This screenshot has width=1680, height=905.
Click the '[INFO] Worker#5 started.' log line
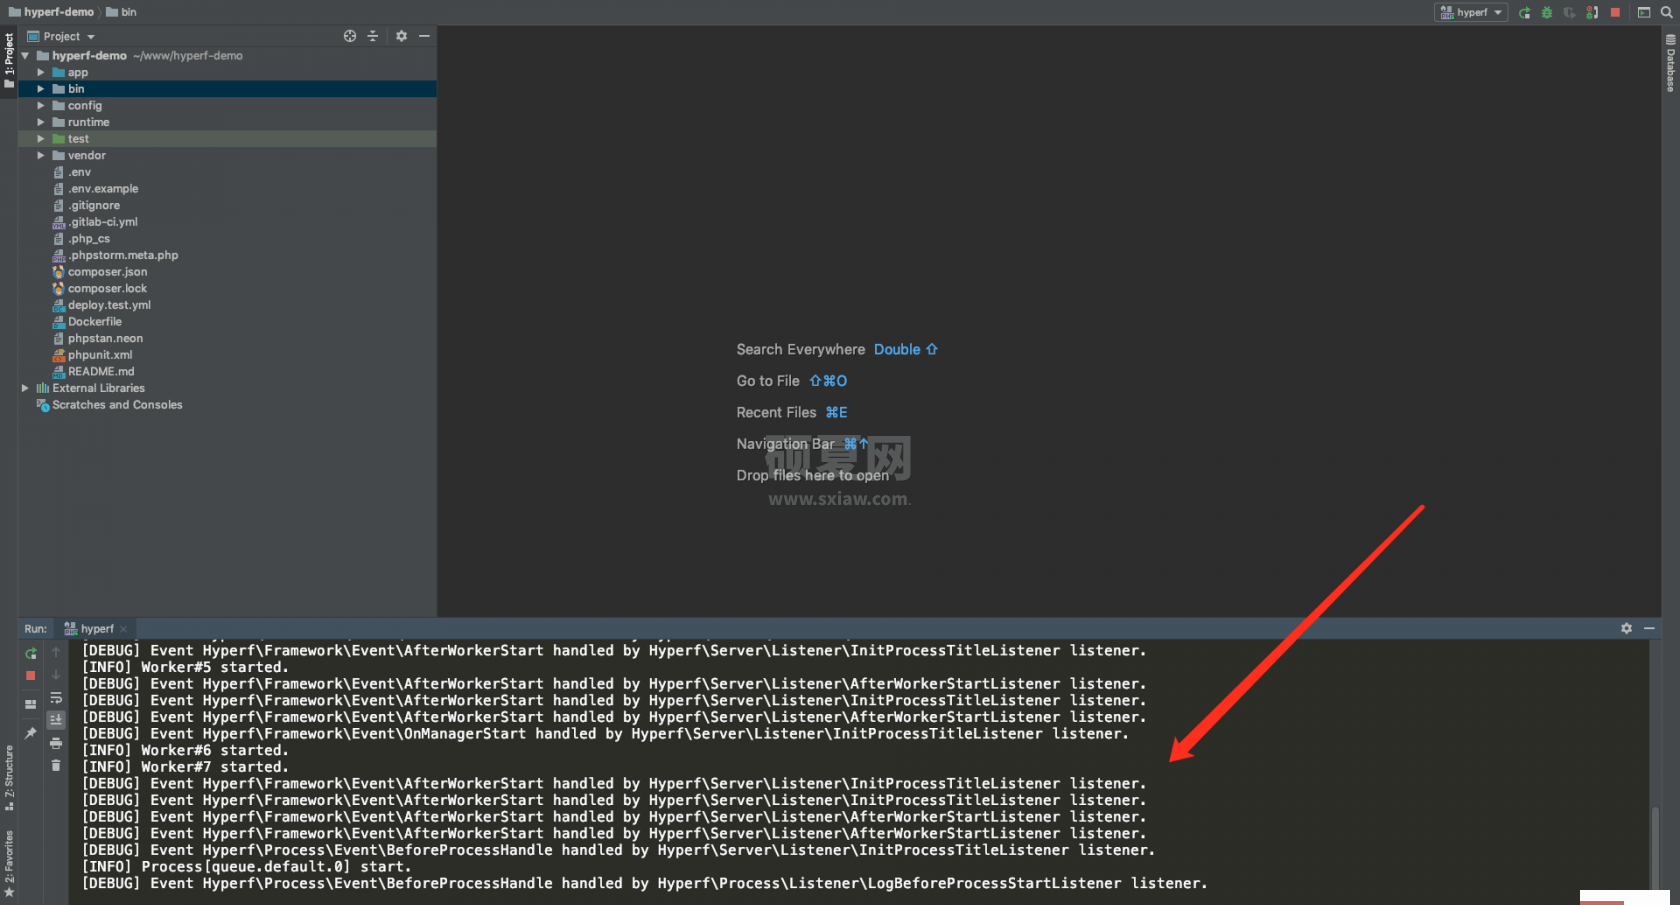[x=185, y=667]
